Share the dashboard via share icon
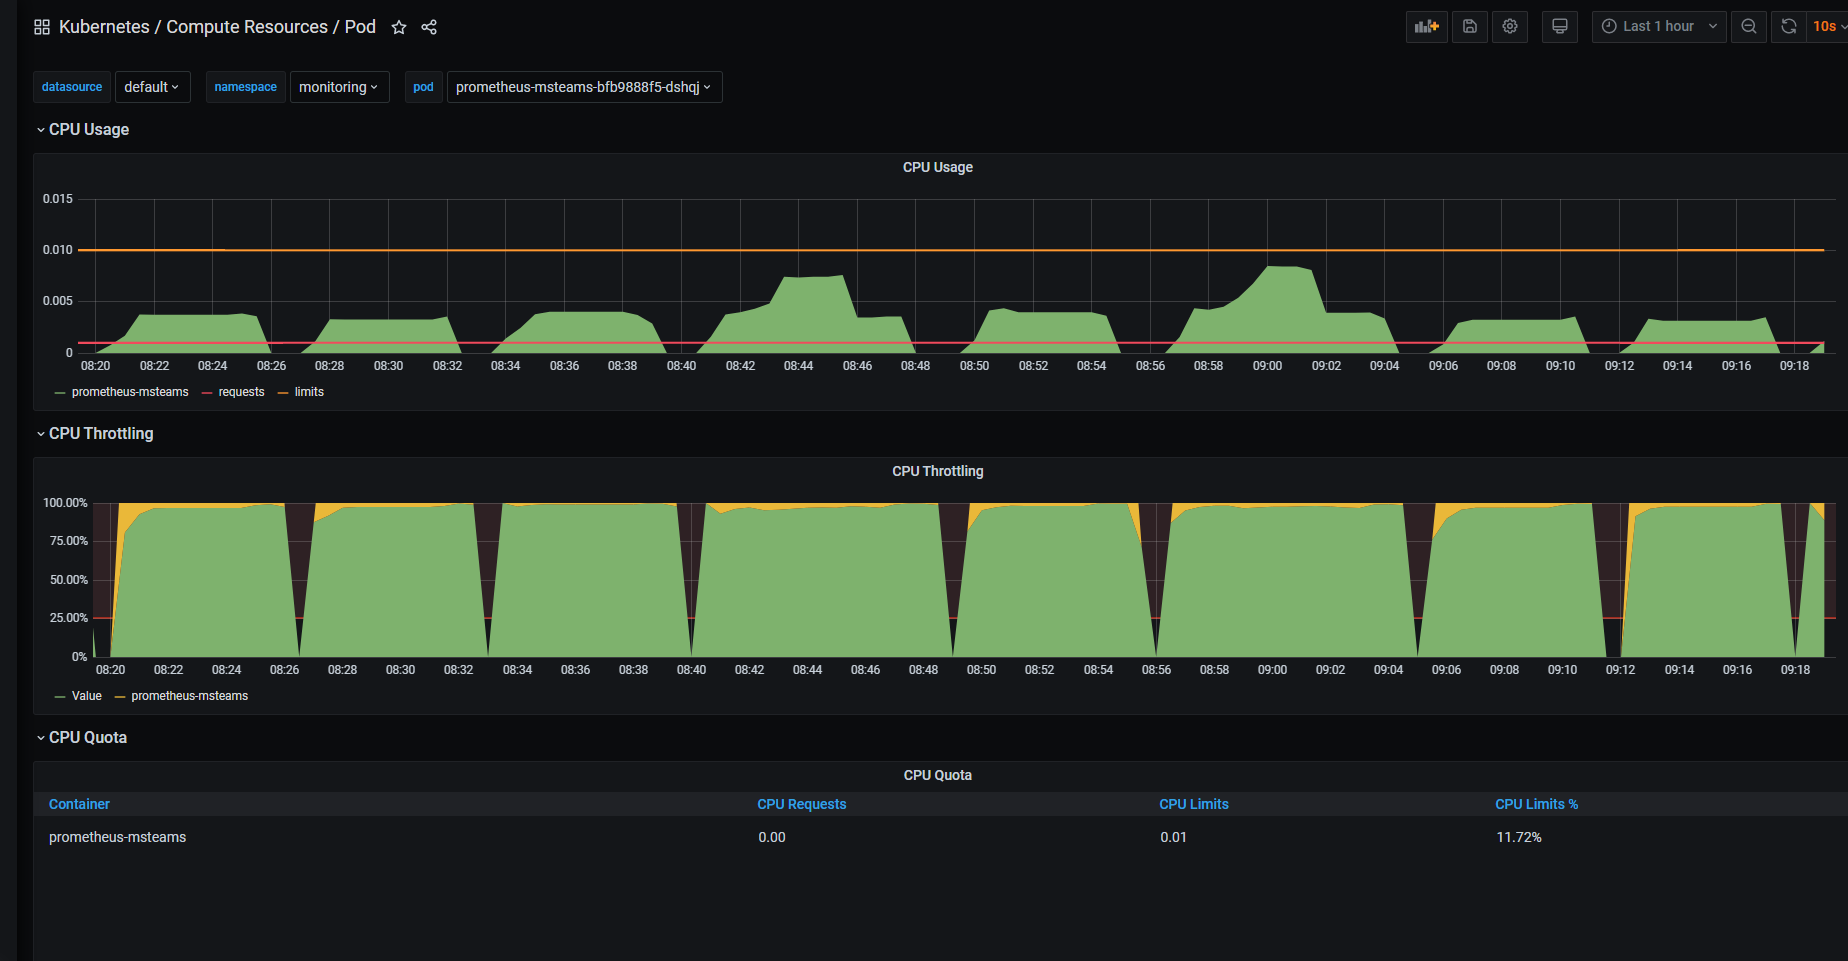 coord(428,27)
